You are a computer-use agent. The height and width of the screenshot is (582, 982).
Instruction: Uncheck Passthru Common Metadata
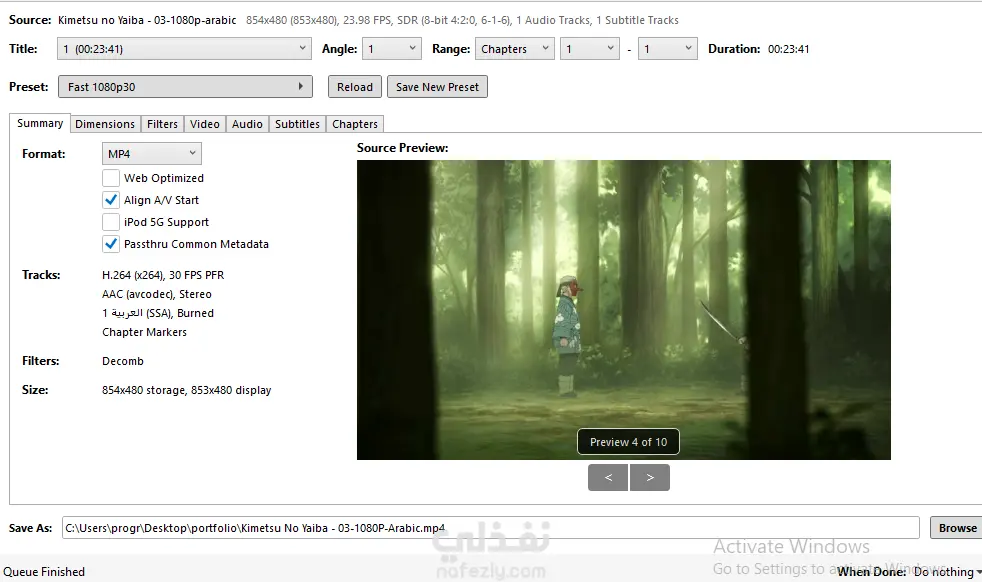111,244
